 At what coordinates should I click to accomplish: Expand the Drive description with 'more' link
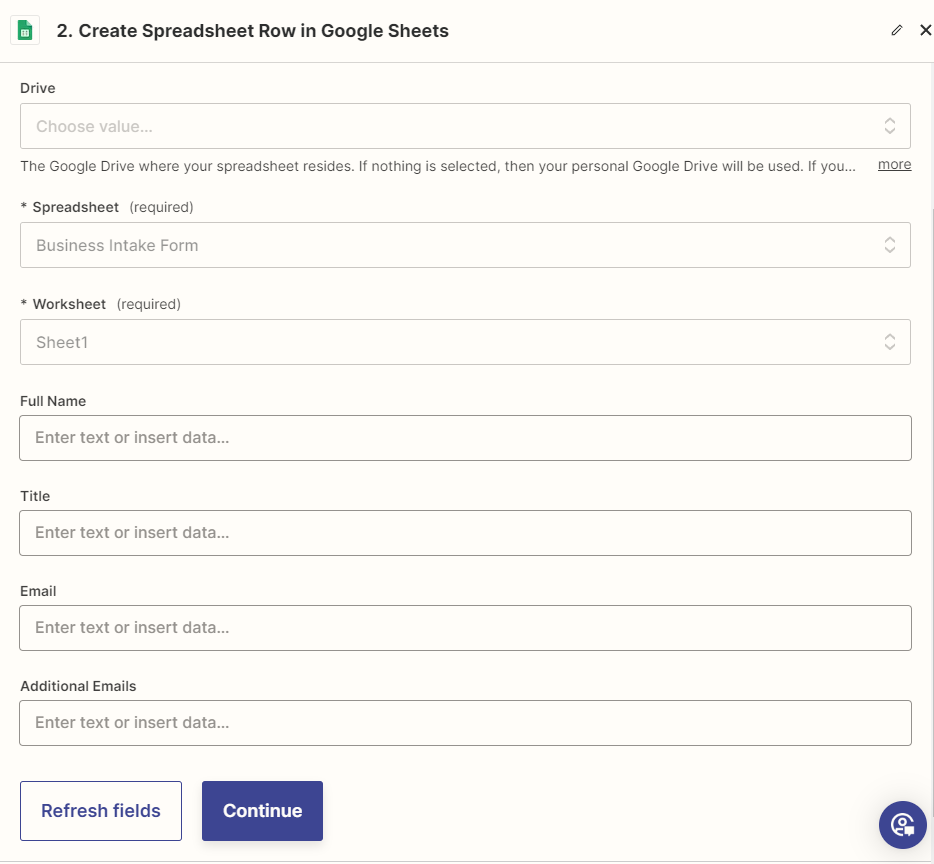[894, 165]
